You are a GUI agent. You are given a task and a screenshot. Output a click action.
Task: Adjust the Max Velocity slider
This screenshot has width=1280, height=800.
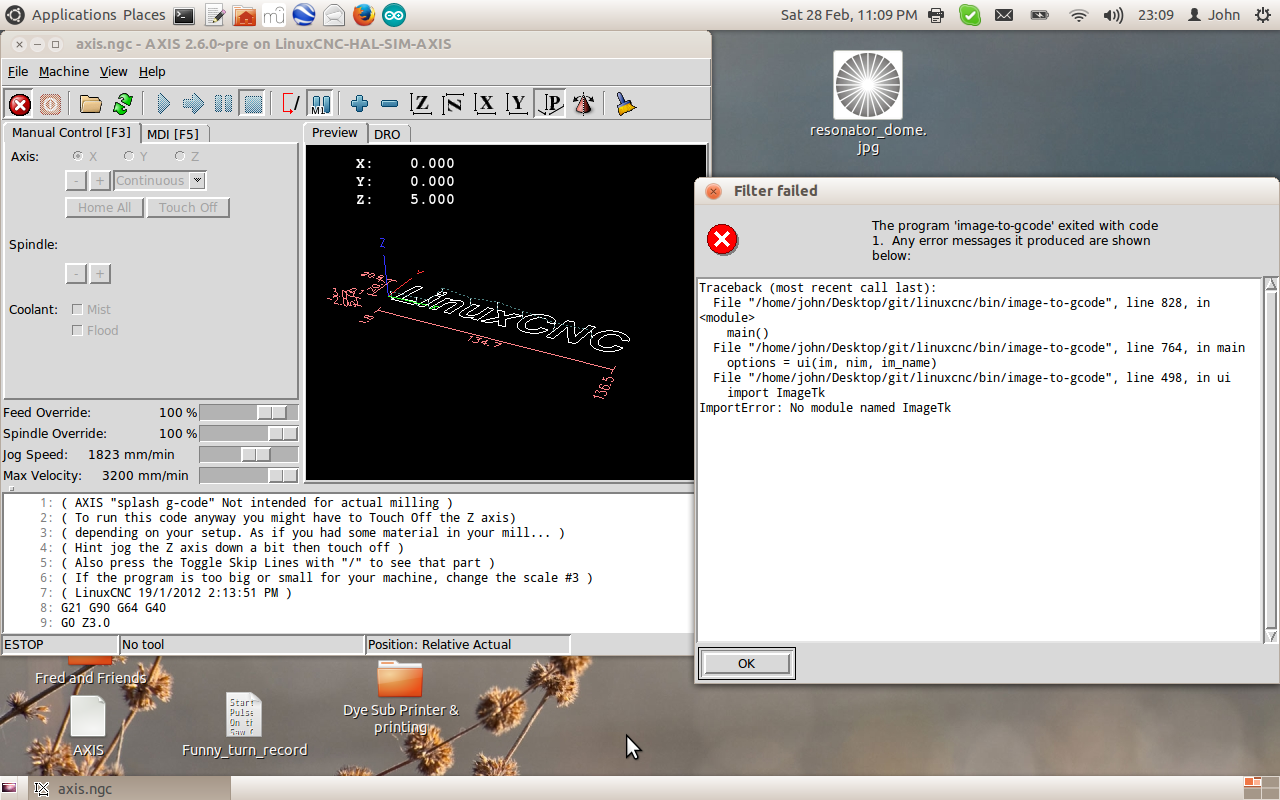pyautogui.click(x=249, y=476)
